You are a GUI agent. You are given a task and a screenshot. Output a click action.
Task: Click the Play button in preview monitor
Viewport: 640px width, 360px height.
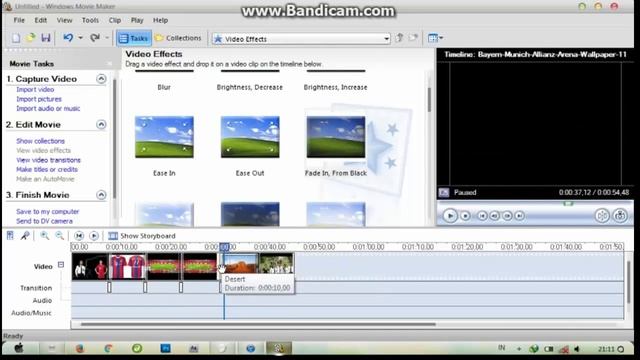click(450, 216)
